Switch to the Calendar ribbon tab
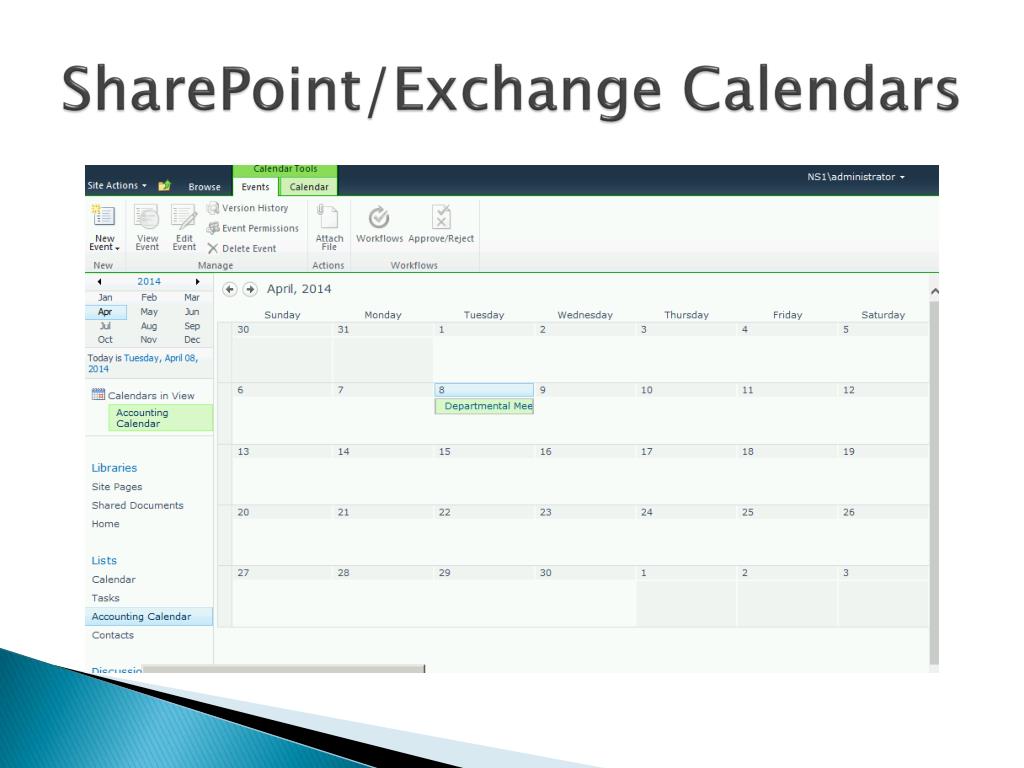1024x768 pixels. 309,187
